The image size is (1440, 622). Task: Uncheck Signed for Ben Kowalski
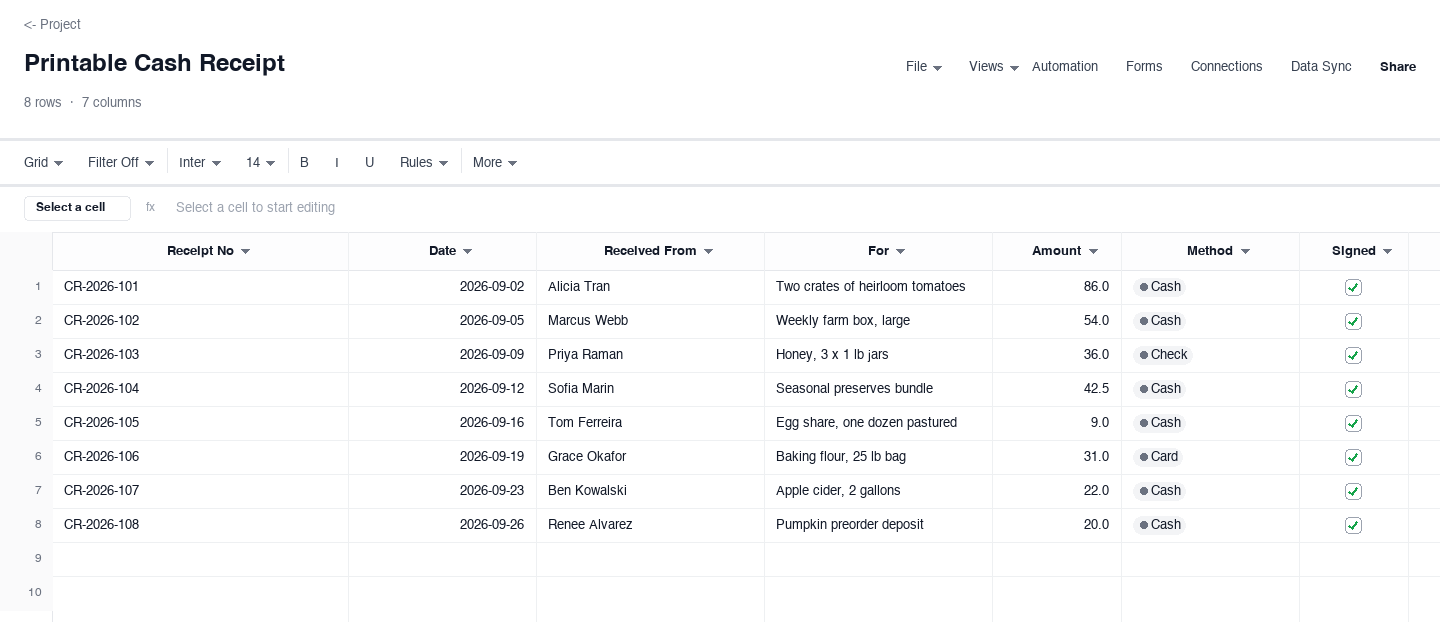point(1353,491)
